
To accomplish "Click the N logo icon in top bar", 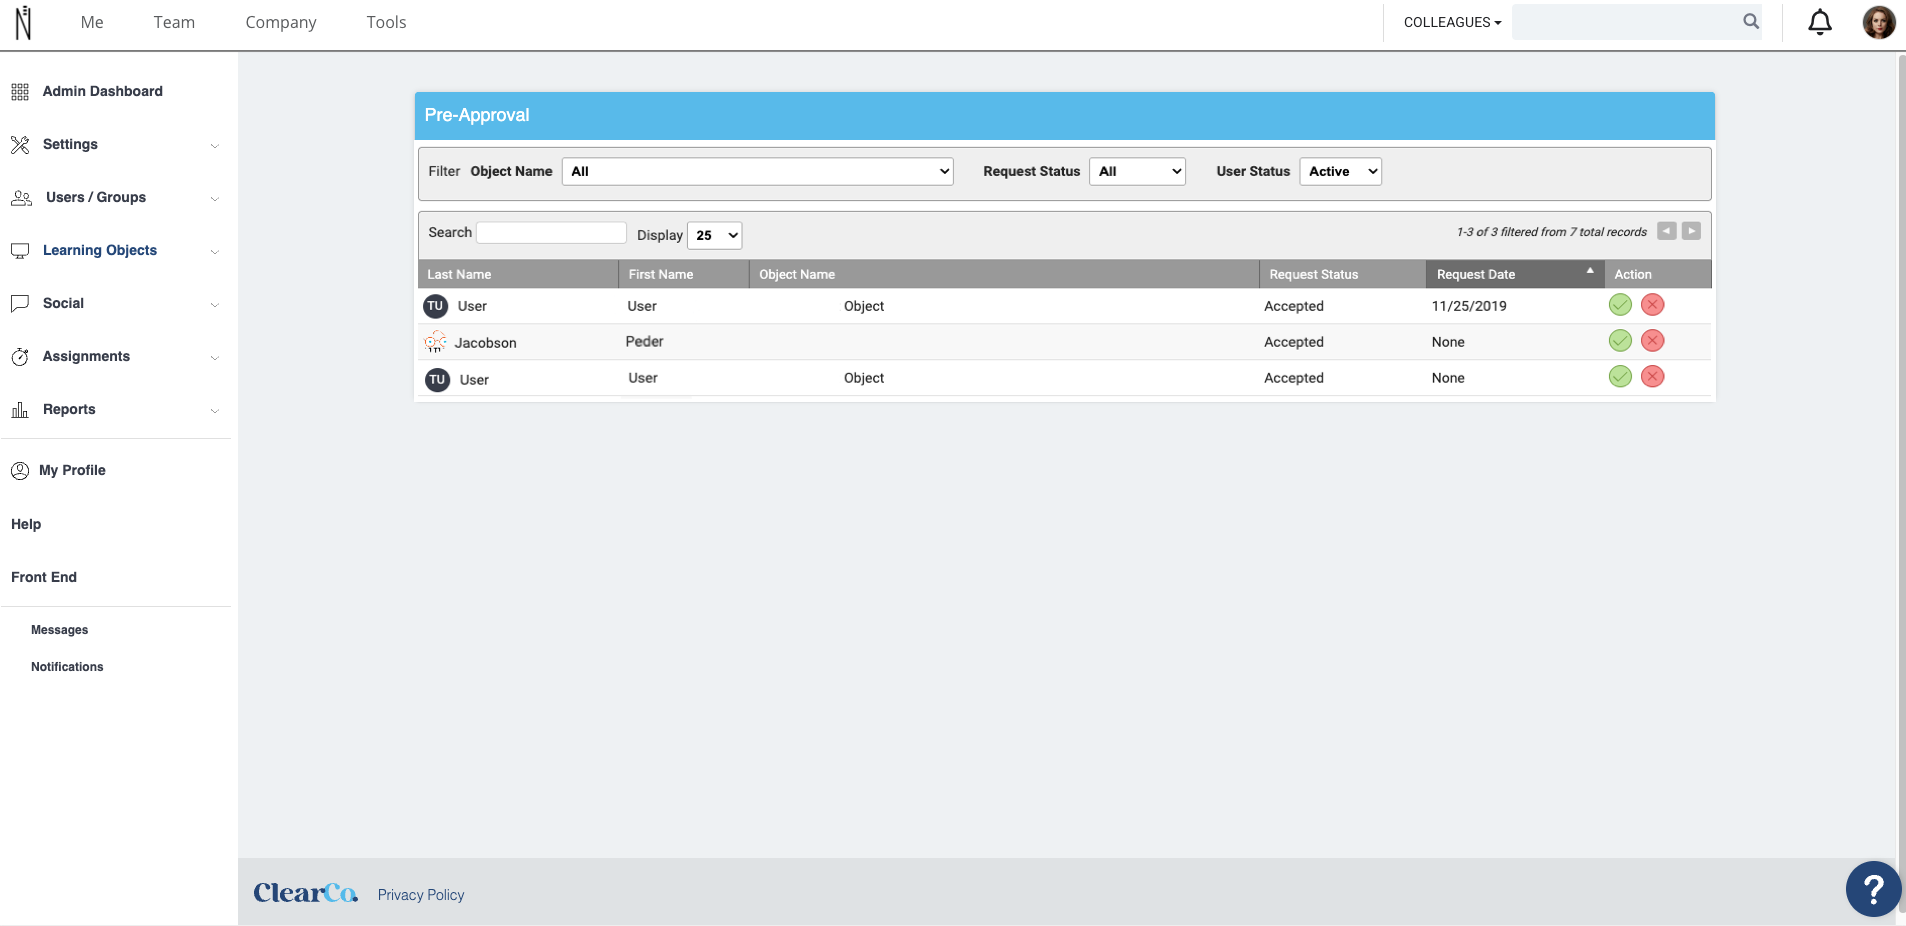I will (23, 22).
